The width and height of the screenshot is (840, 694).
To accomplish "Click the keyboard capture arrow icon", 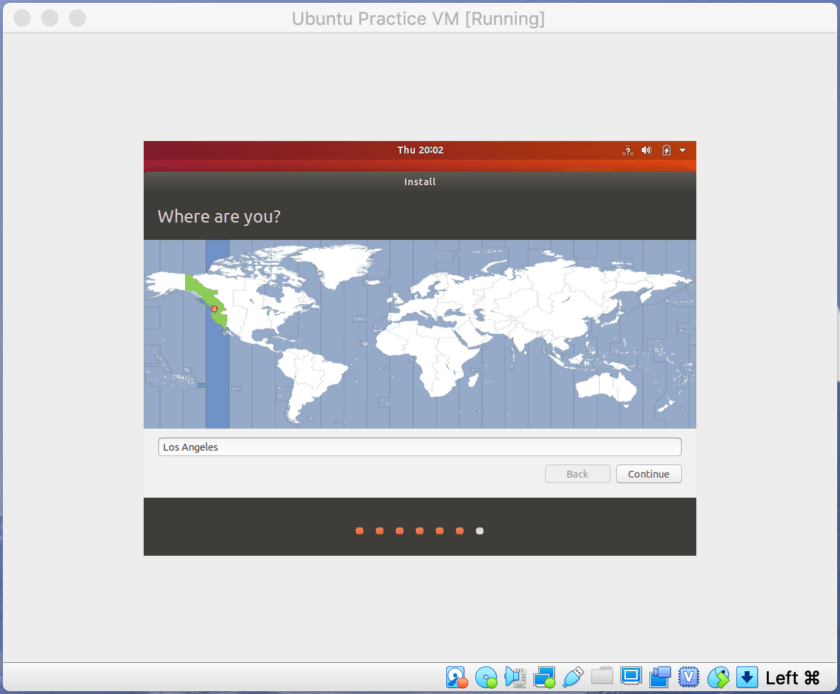I will coord(747,677).
